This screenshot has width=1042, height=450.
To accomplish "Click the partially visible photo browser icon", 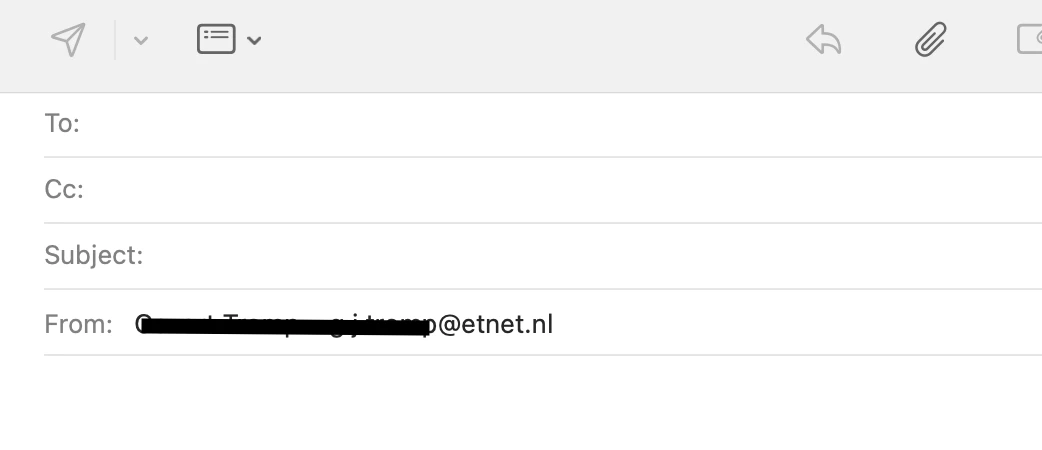I will point(1030,40).
